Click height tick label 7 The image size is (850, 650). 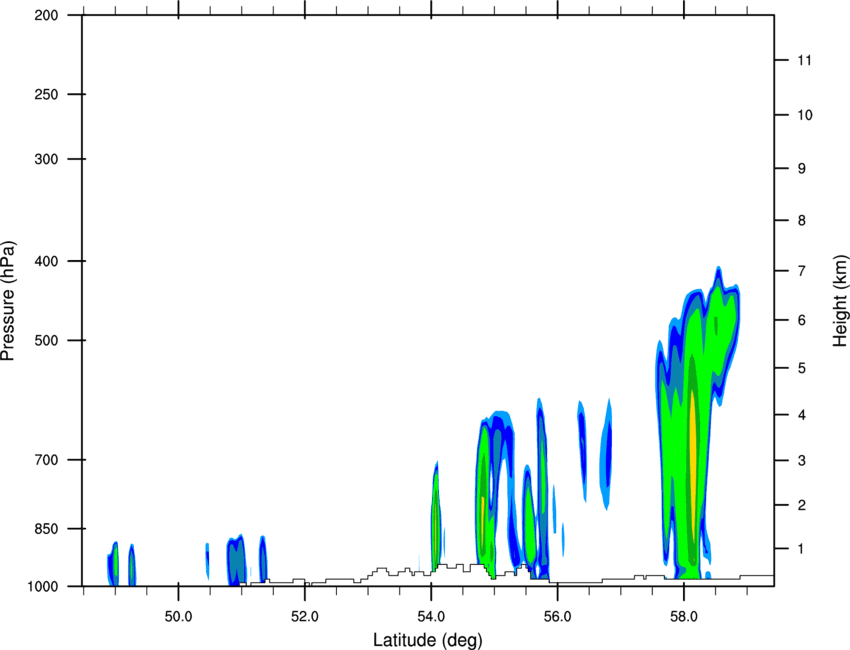point(802,271)
